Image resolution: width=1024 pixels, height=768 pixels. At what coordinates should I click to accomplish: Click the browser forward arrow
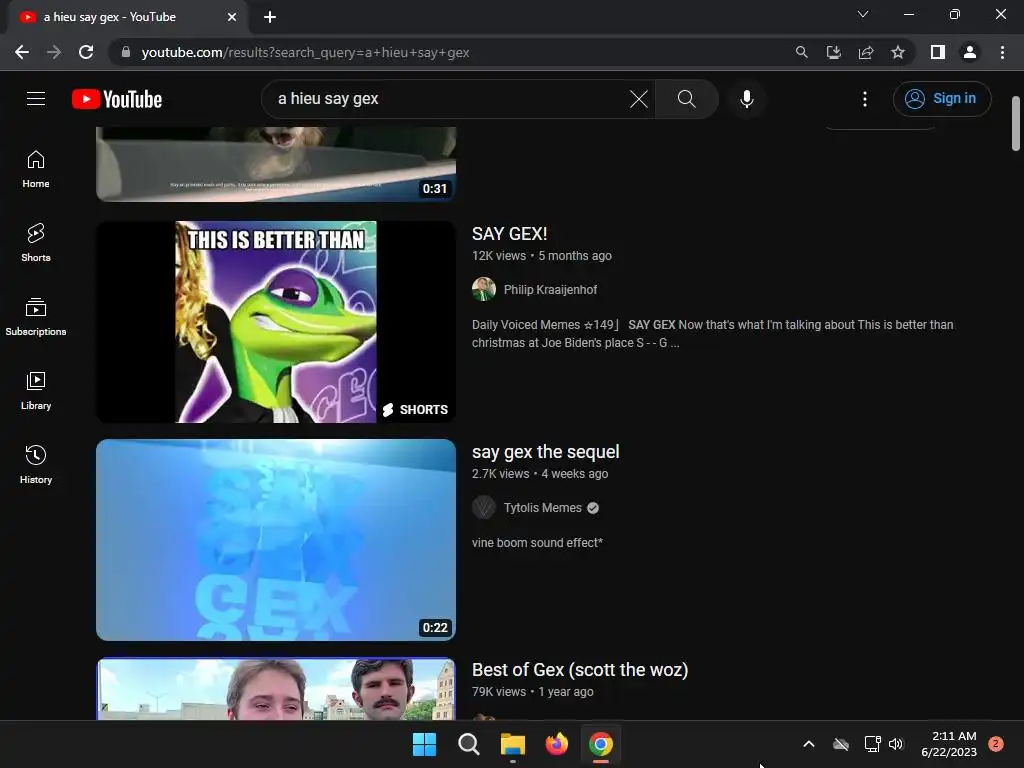pos(54,52)
